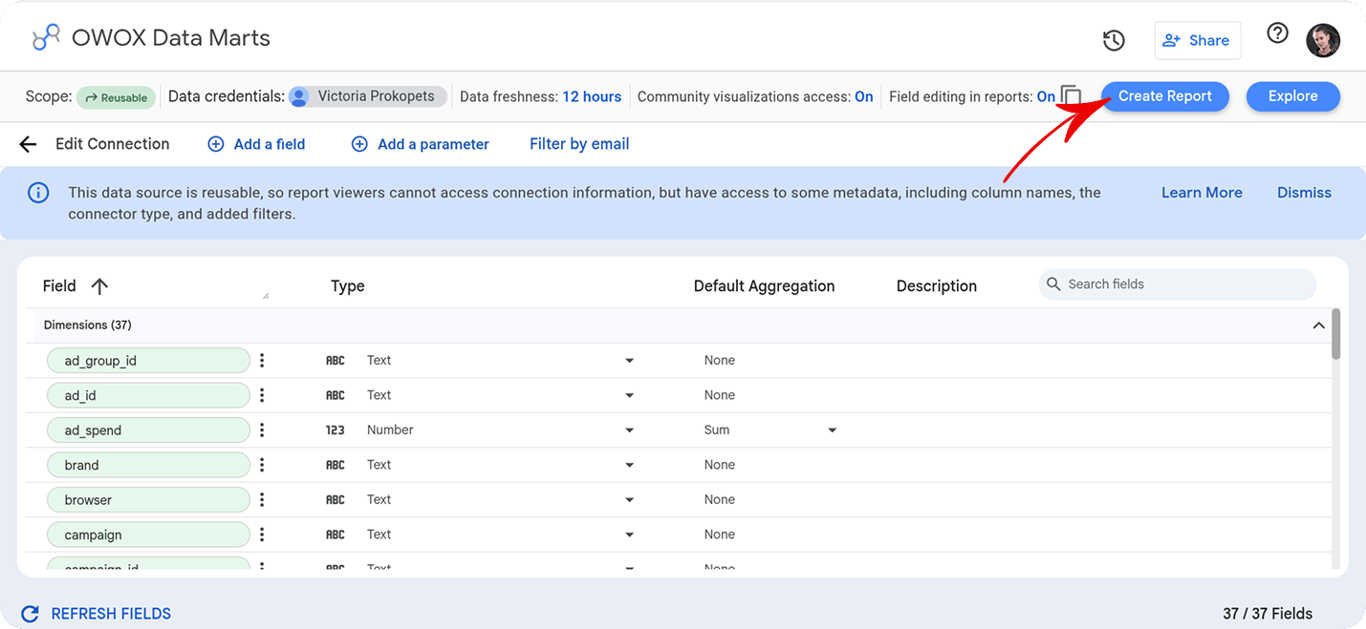The image size is (1366, 629).
Task: Open the version history clock icon
Action: pyautogui.click(x=1113, y=41)
